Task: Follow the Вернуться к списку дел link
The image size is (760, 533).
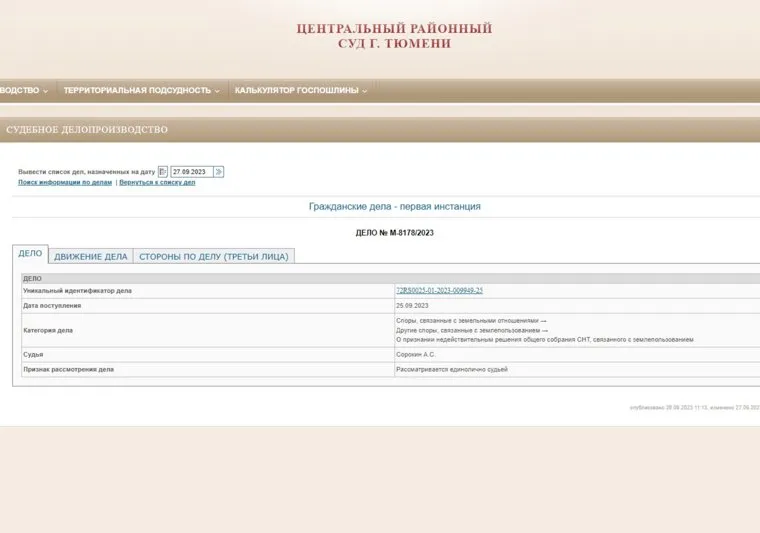Action: [x=157, y=183]
